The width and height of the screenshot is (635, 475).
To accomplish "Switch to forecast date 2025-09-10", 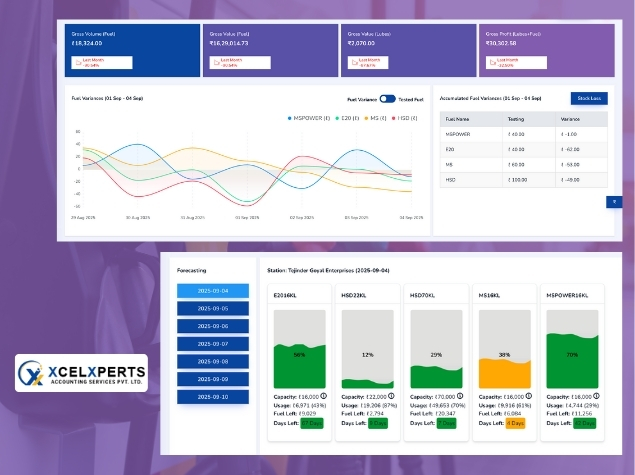I will 213,397.
